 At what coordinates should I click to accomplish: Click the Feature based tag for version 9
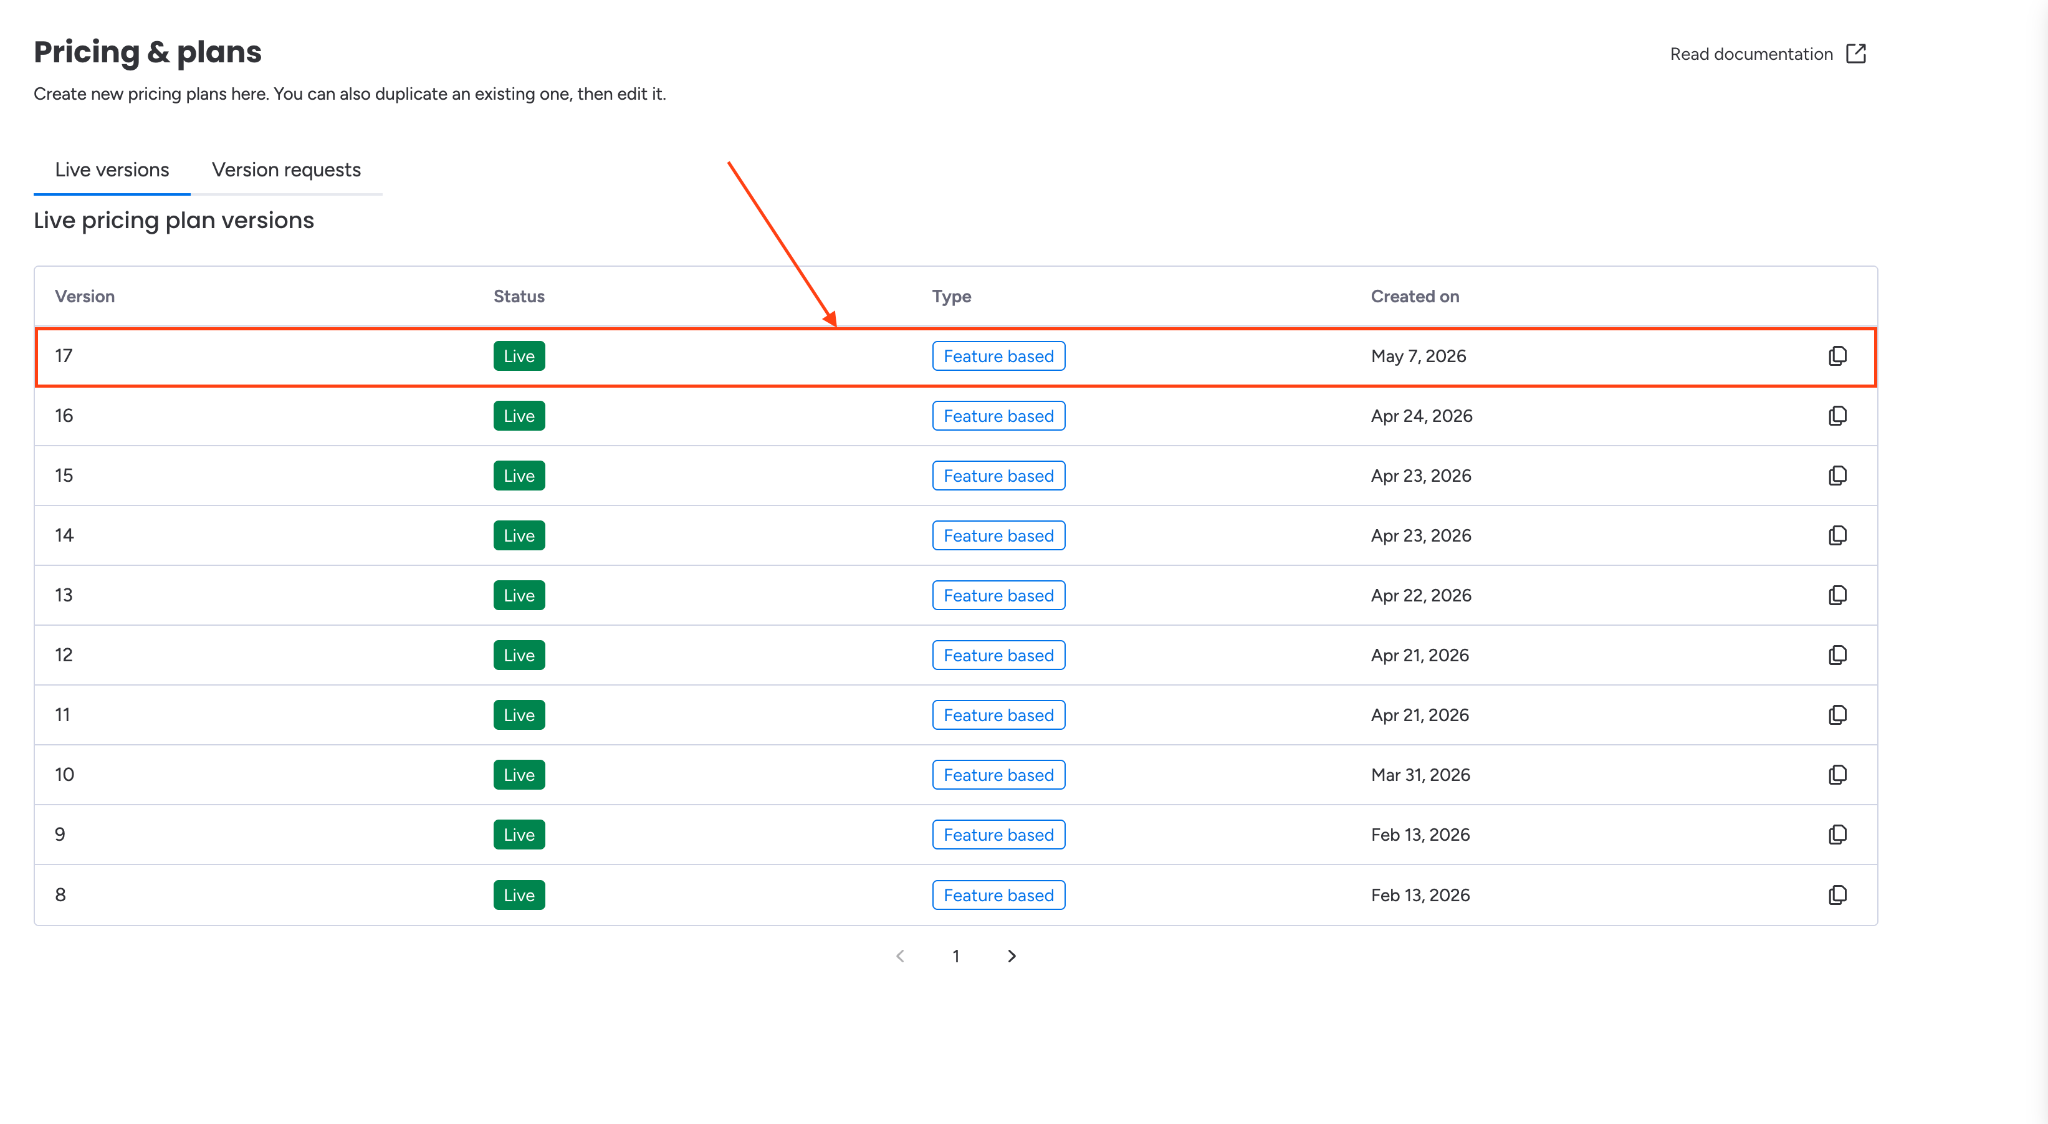[999, 835]
